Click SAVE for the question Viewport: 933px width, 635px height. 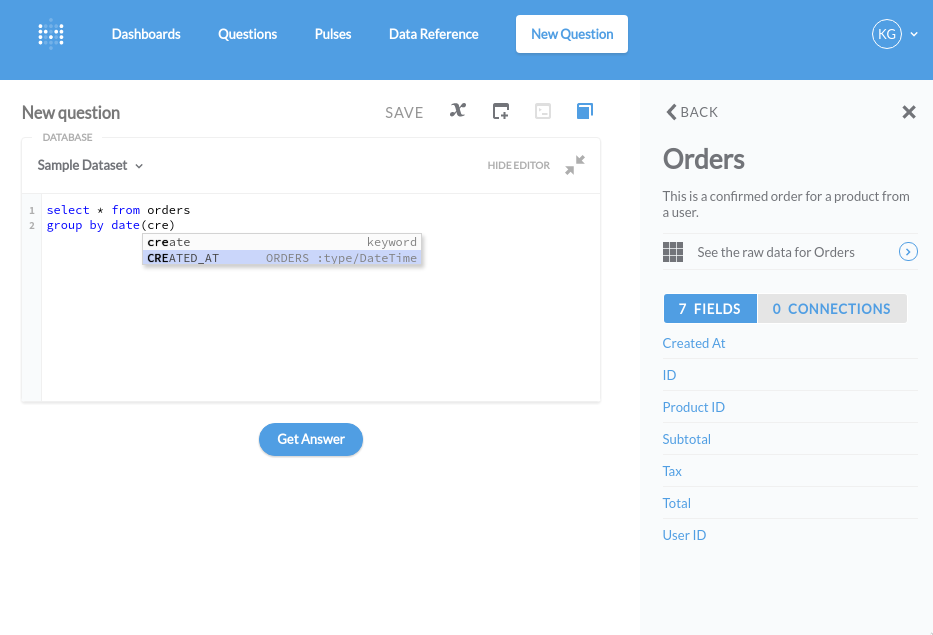point(404,112)
